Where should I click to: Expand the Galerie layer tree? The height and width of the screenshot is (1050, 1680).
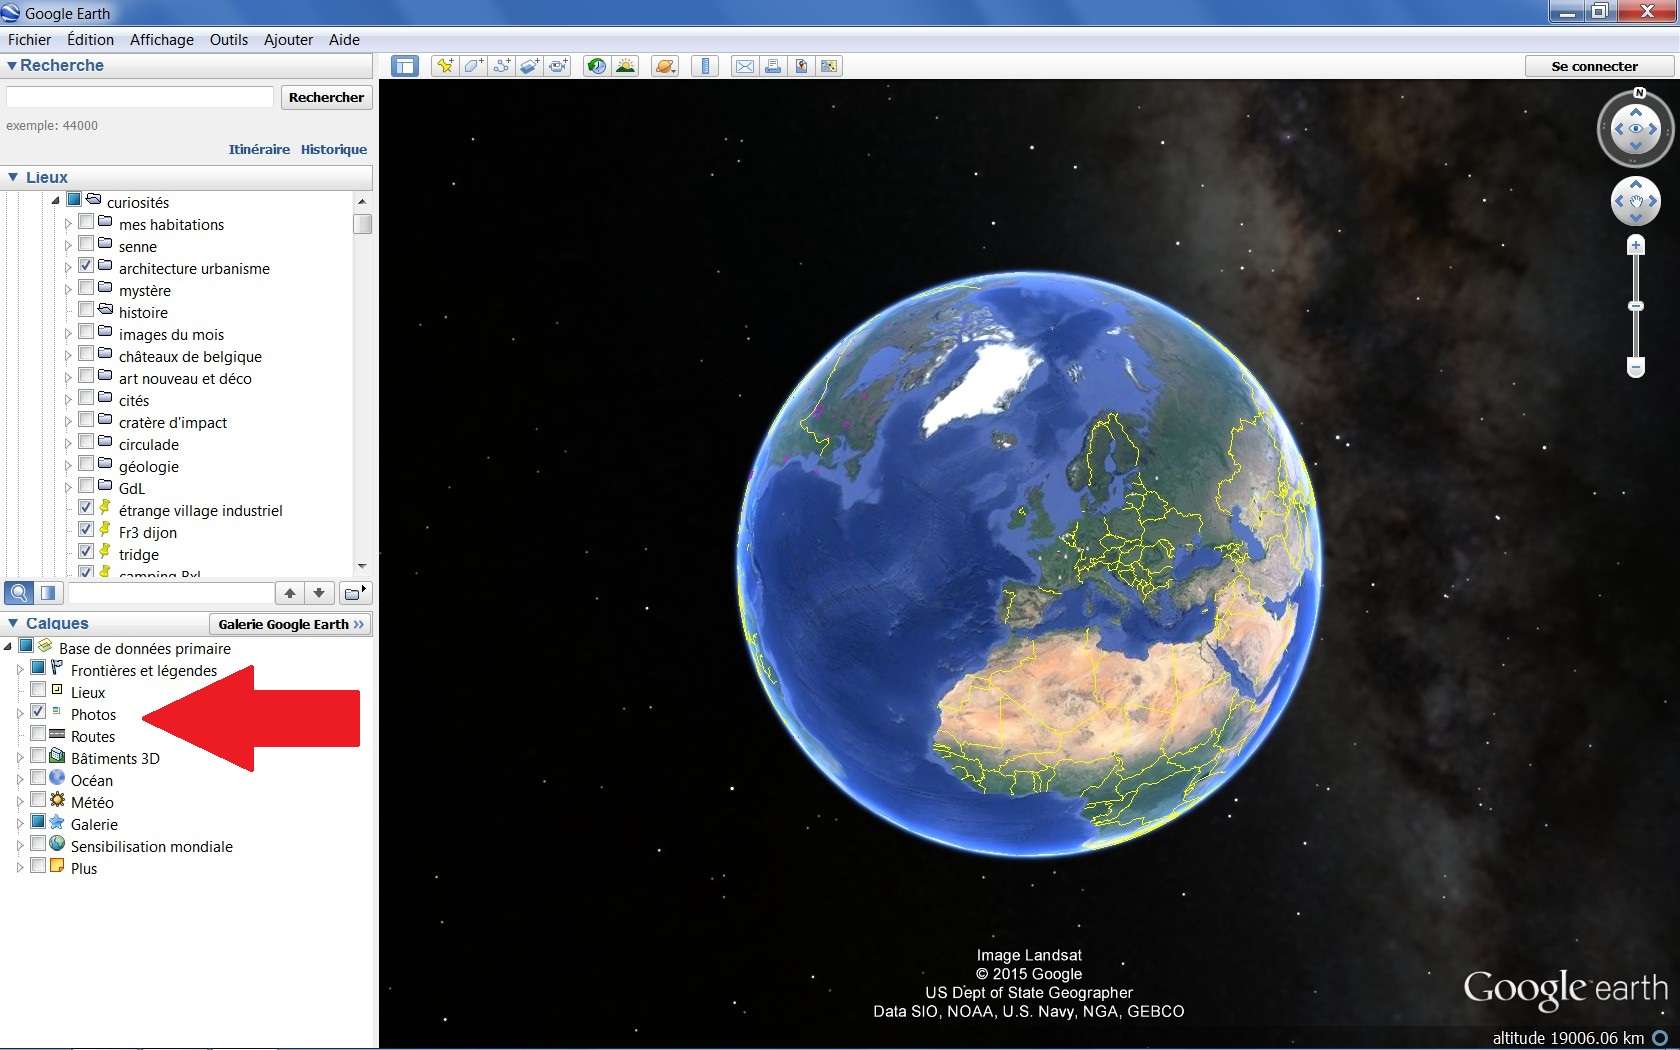(x=20, y=824)
